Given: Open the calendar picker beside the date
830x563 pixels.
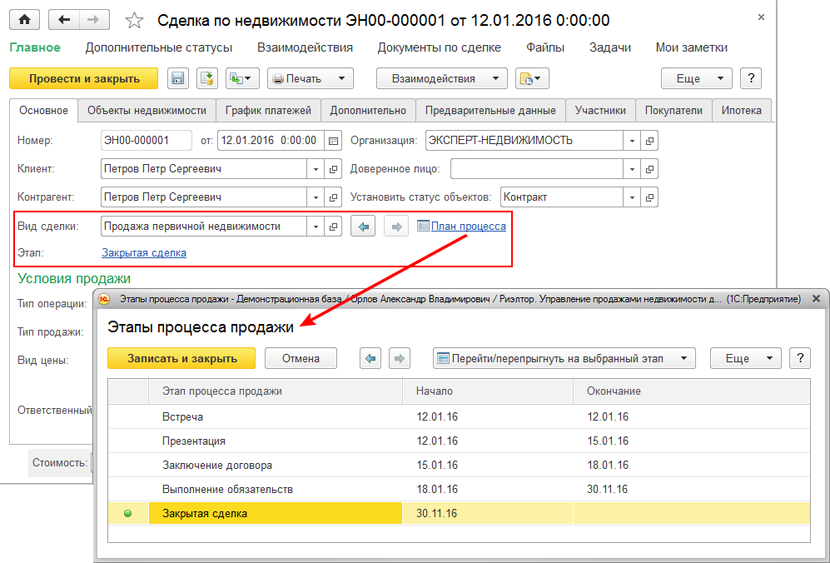Looking at the screenshot, I should pos(333,141).
